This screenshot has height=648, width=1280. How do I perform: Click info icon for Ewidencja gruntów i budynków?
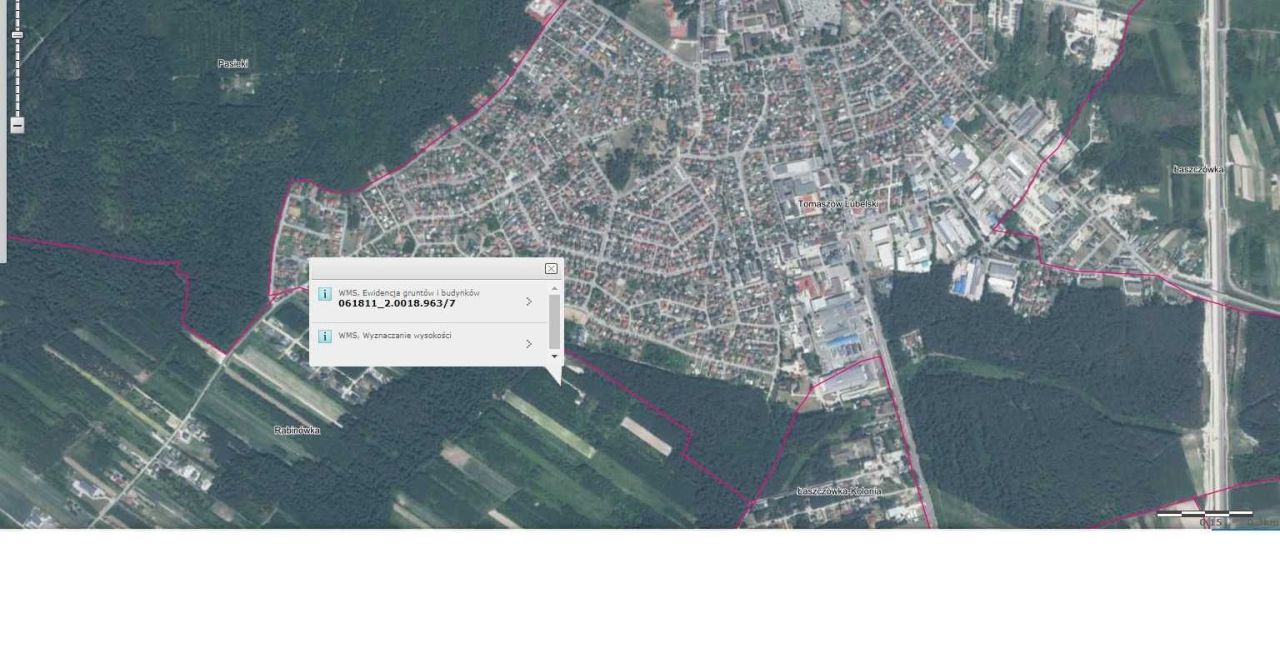324,294
